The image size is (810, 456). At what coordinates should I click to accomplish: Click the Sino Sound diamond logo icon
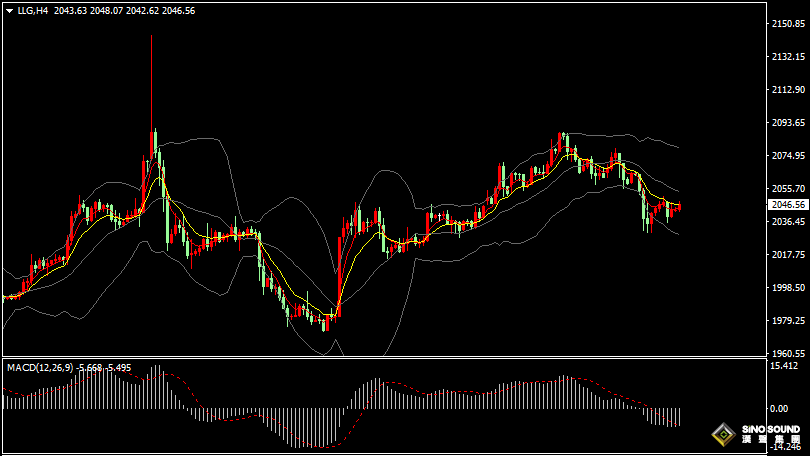[x=723, y=436]
